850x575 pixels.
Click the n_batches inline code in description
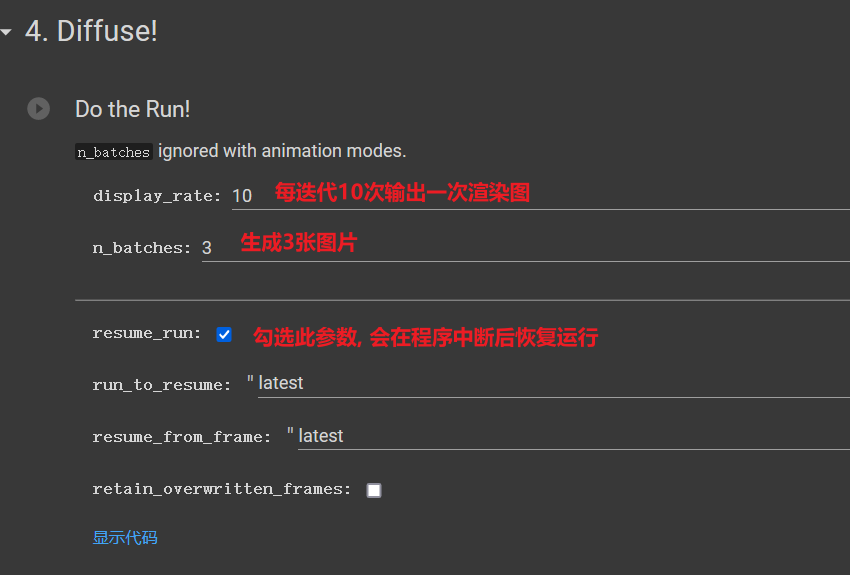pyautogui.click(x=114, y=153)
